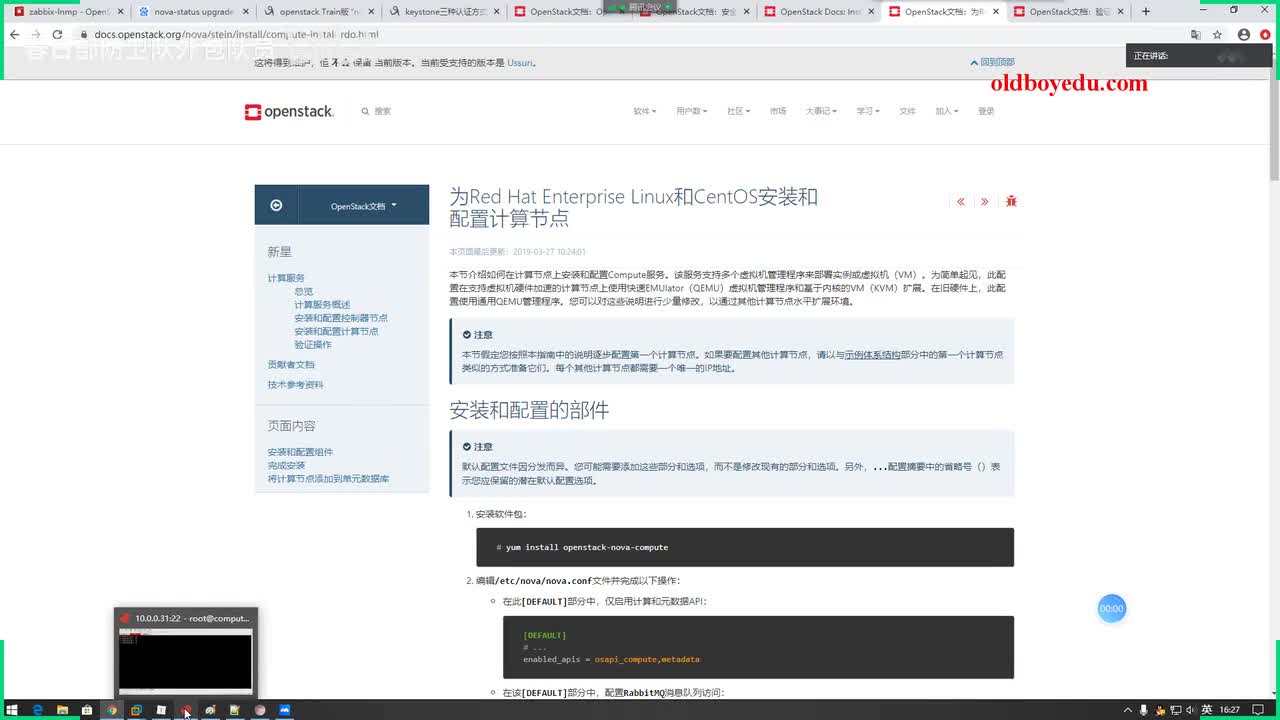Open 计算服务概述 in the sidebar
1280x720 pixels.
tap(322, 304)
